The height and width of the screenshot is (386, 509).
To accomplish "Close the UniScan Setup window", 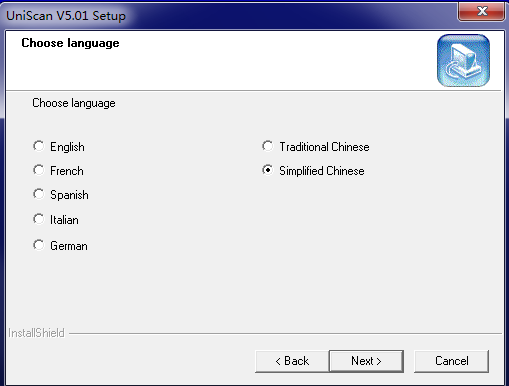I will (x=481, y=11).
